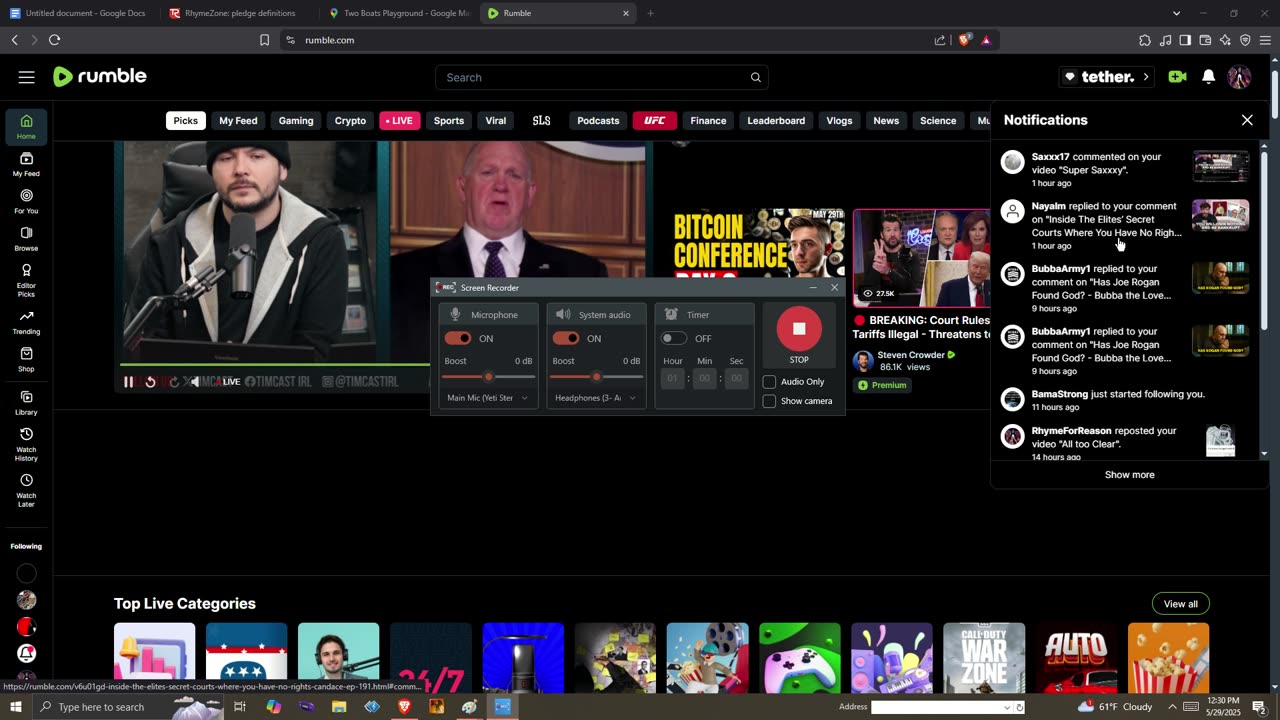
Task: Pause the live video player
Action: [128, 381]
